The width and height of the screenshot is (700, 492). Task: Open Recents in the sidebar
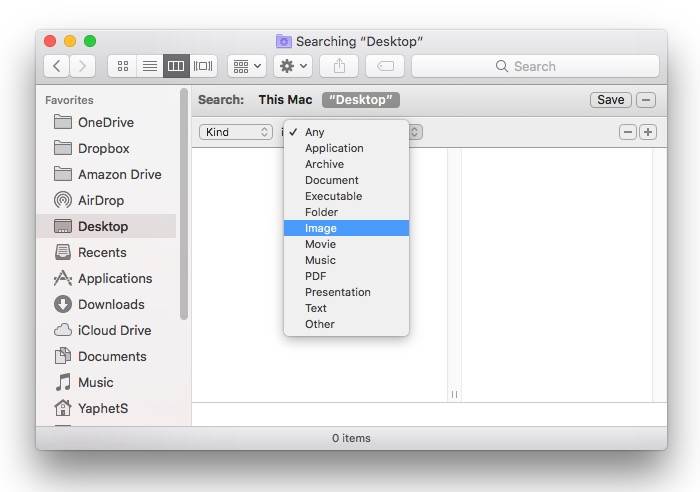pos(106,252)
